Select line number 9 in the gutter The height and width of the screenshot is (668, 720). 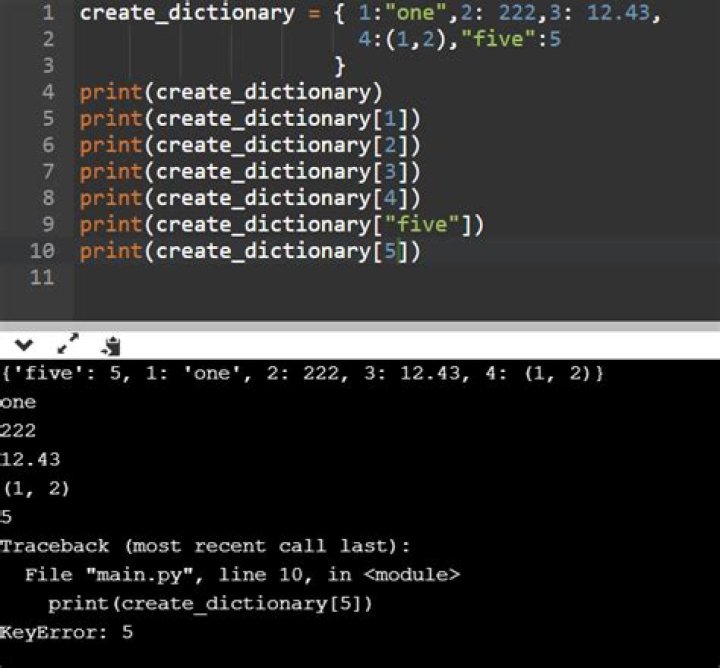pyautogui.click(x=48, y=225)
